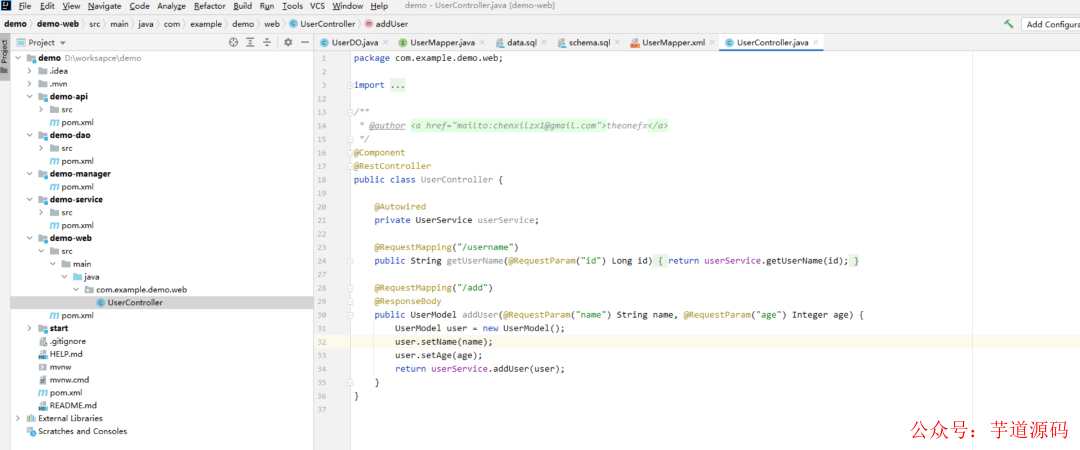Viewport: 1080px width, 450px height.
Task: Click the mailto link in the Javadoc comment
Action: [539, 126]
